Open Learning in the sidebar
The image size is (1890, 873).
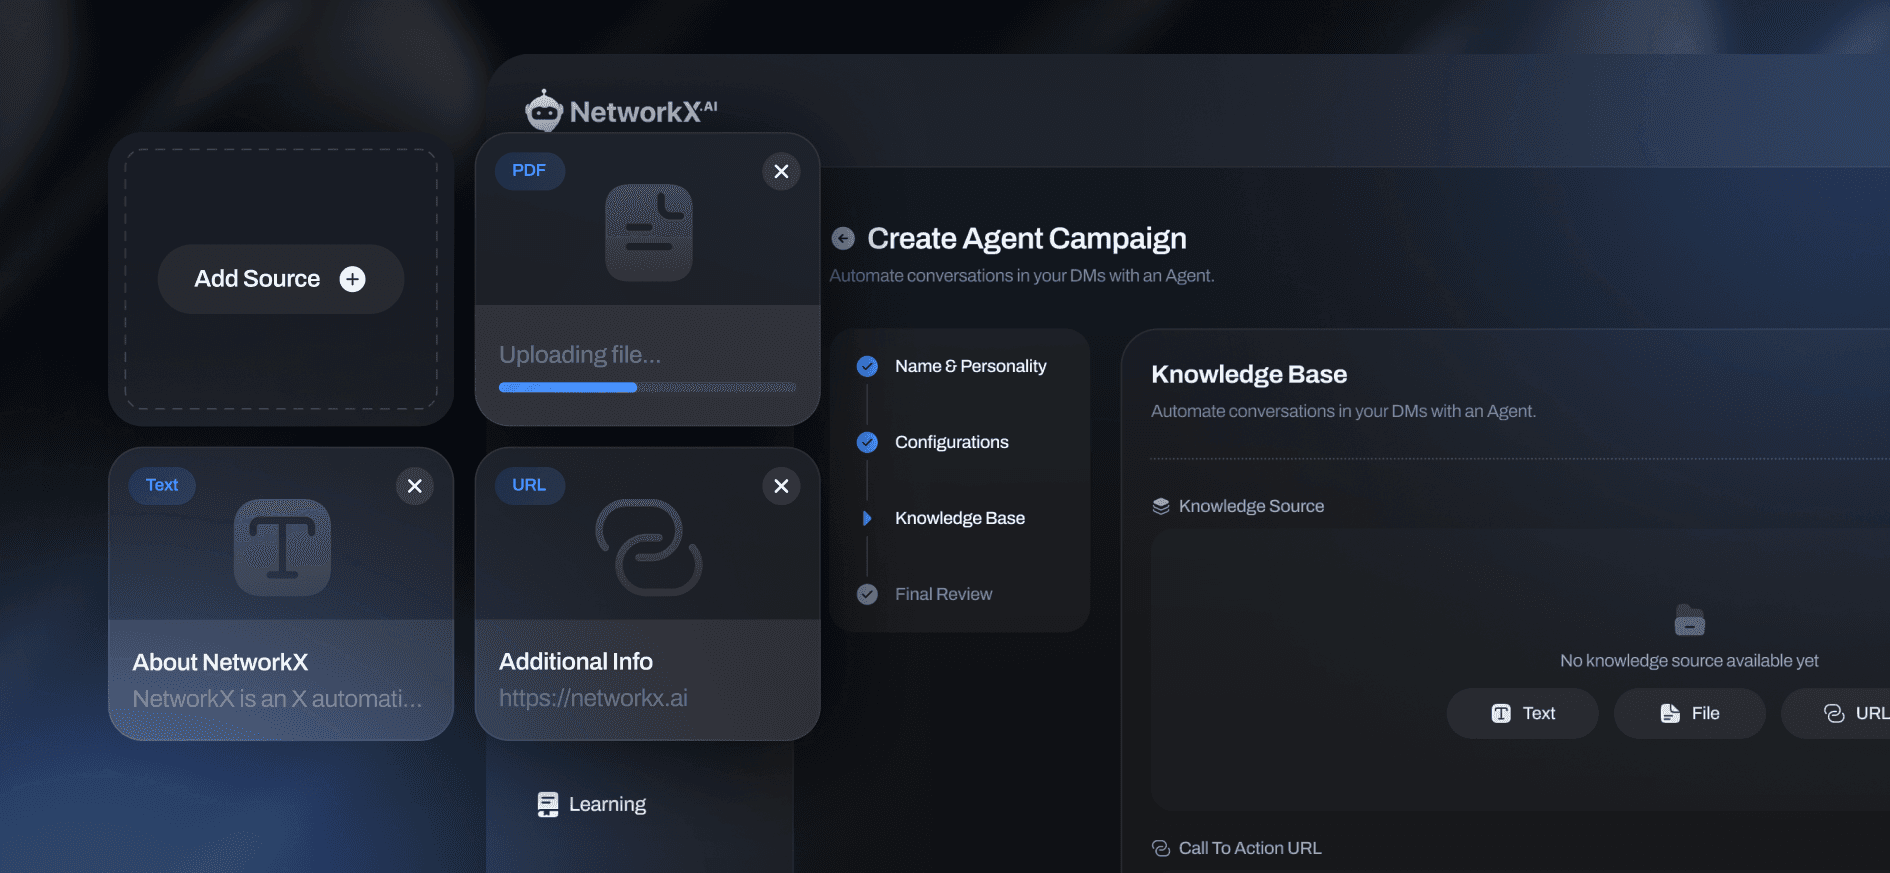[591, 804]
